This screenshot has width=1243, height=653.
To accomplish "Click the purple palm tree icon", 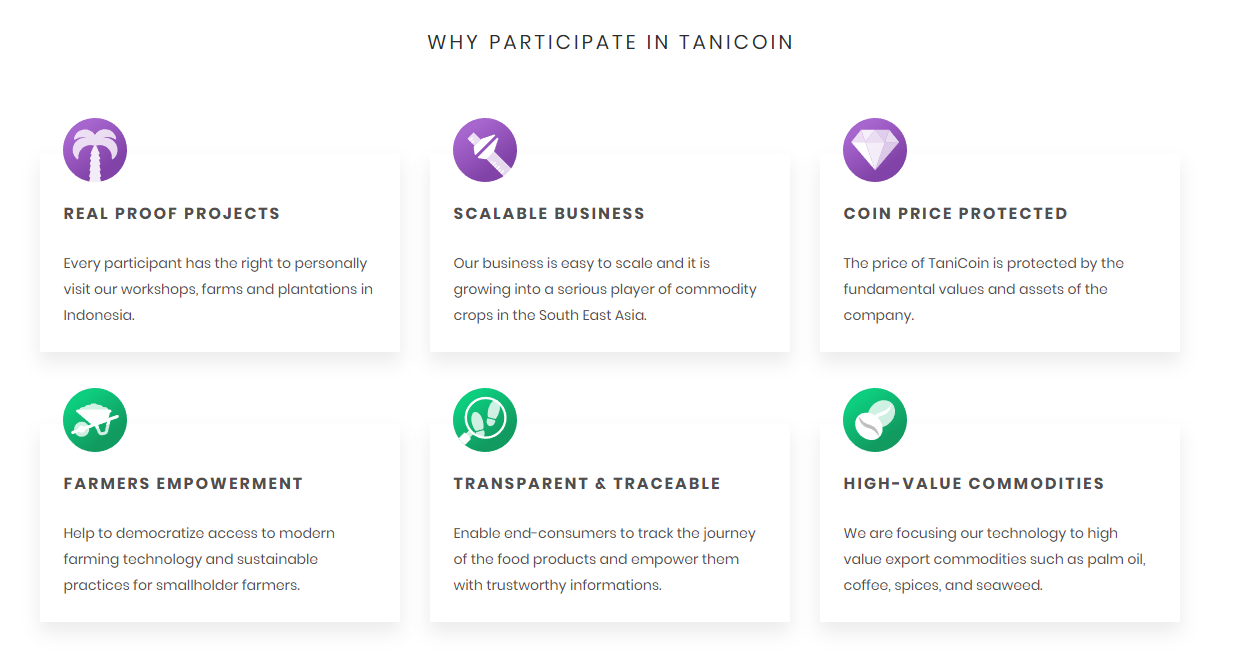I will click(x=95, y=150).
